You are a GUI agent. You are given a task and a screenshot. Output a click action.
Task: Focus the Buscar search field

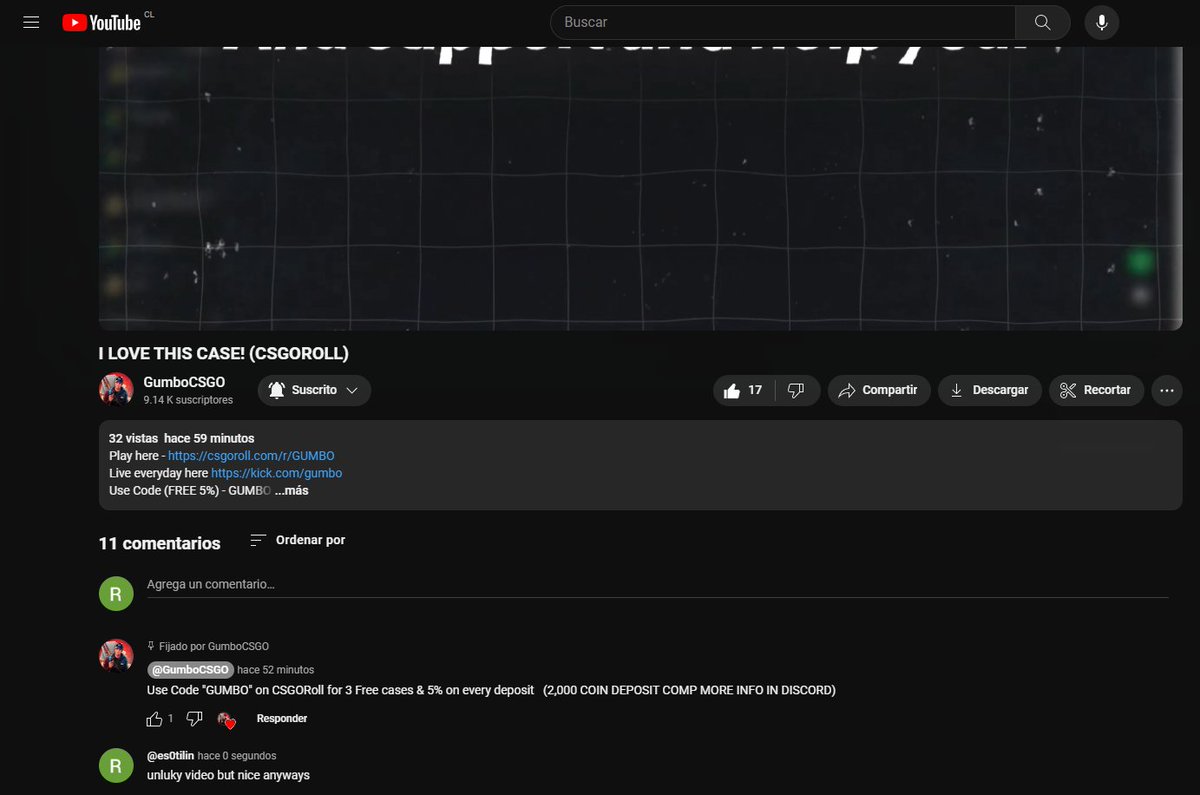point(783,22)
